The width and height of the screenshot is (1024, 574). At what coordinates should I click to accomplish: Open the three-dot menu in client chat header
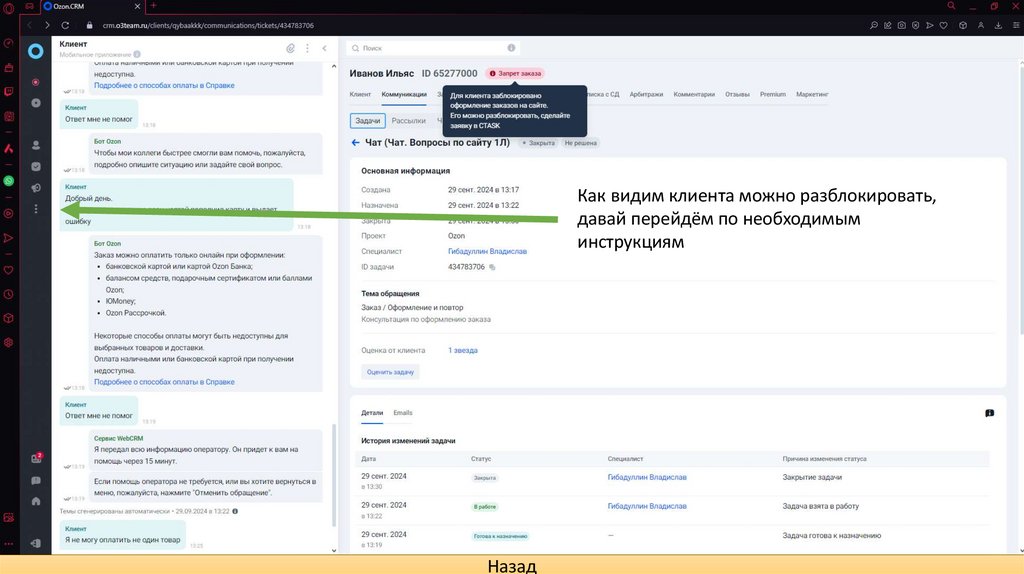click(308, 48)
